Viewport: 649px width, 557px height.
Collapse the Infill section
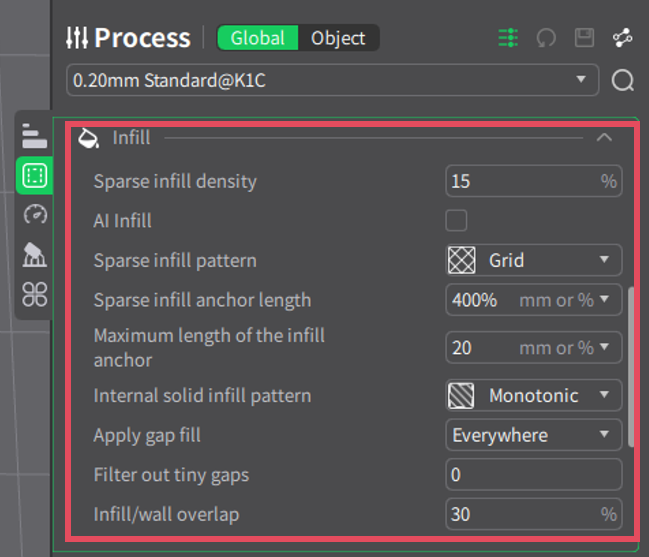click(x=604, y=138)
